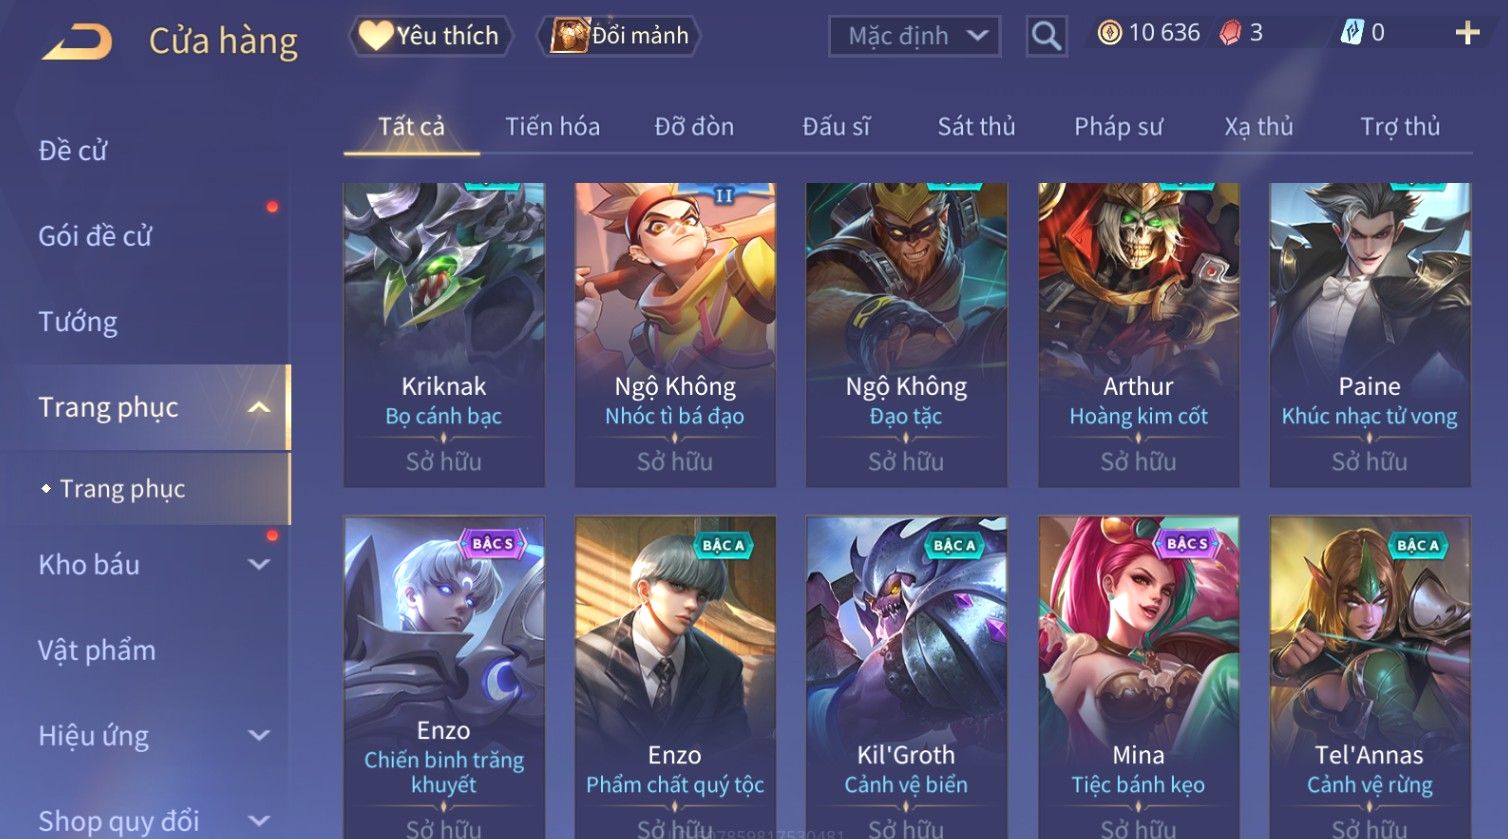1508x839 pixels.
Task: Open the search magnifier icon
Action: [x=1046, y=36]
